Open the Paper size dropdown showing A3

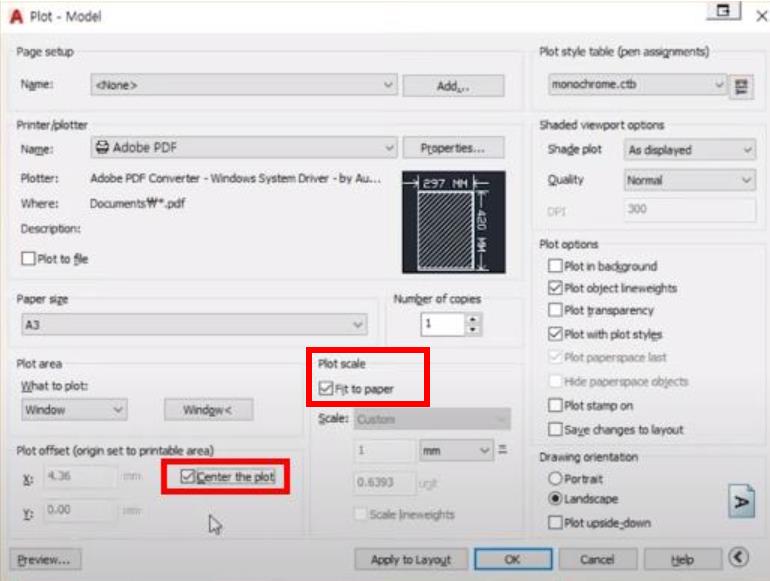tap(194, 324)
